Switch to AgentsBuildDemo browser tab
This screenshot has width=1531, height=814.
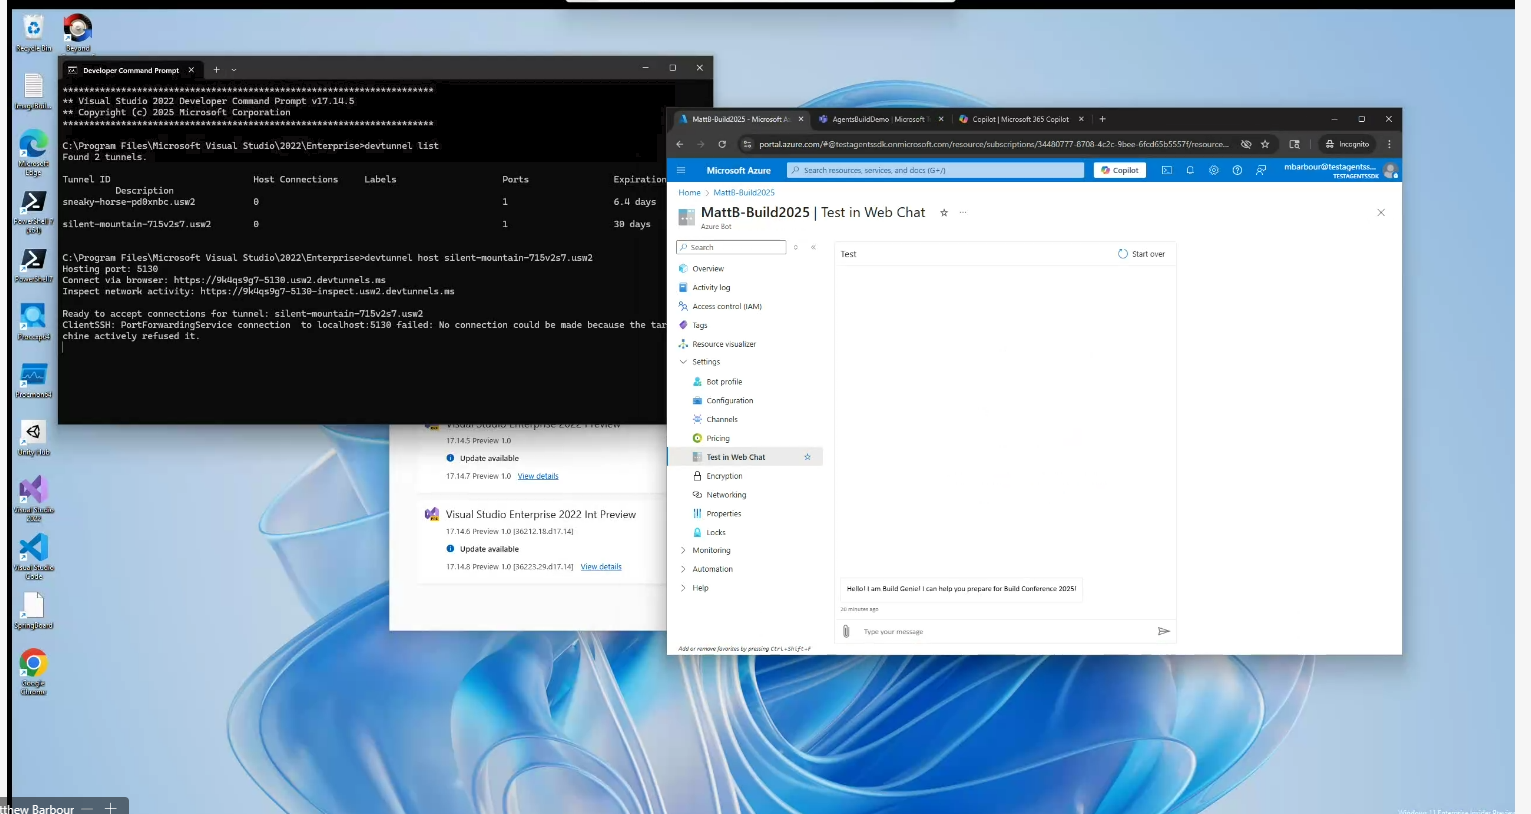coord(879,119)
